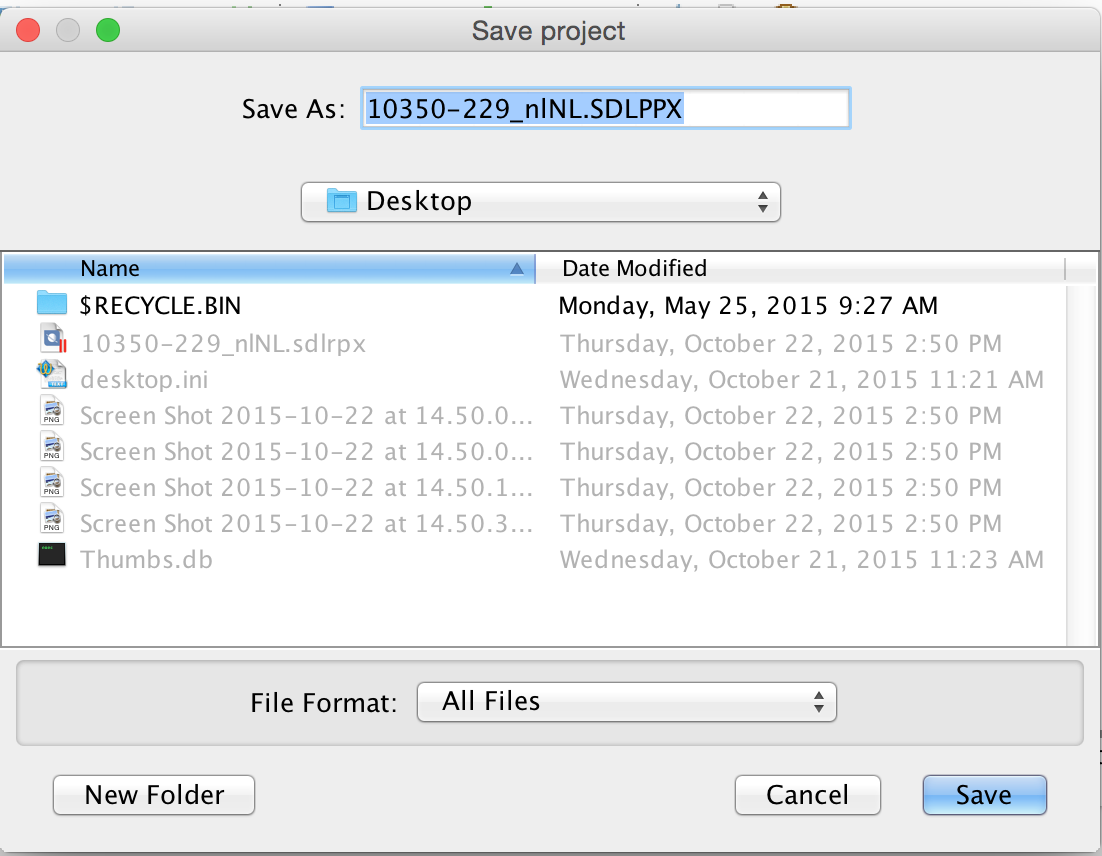Click the desktop.ini file icon
This screenshot has height=856, width=1102.
click(51, 379)
